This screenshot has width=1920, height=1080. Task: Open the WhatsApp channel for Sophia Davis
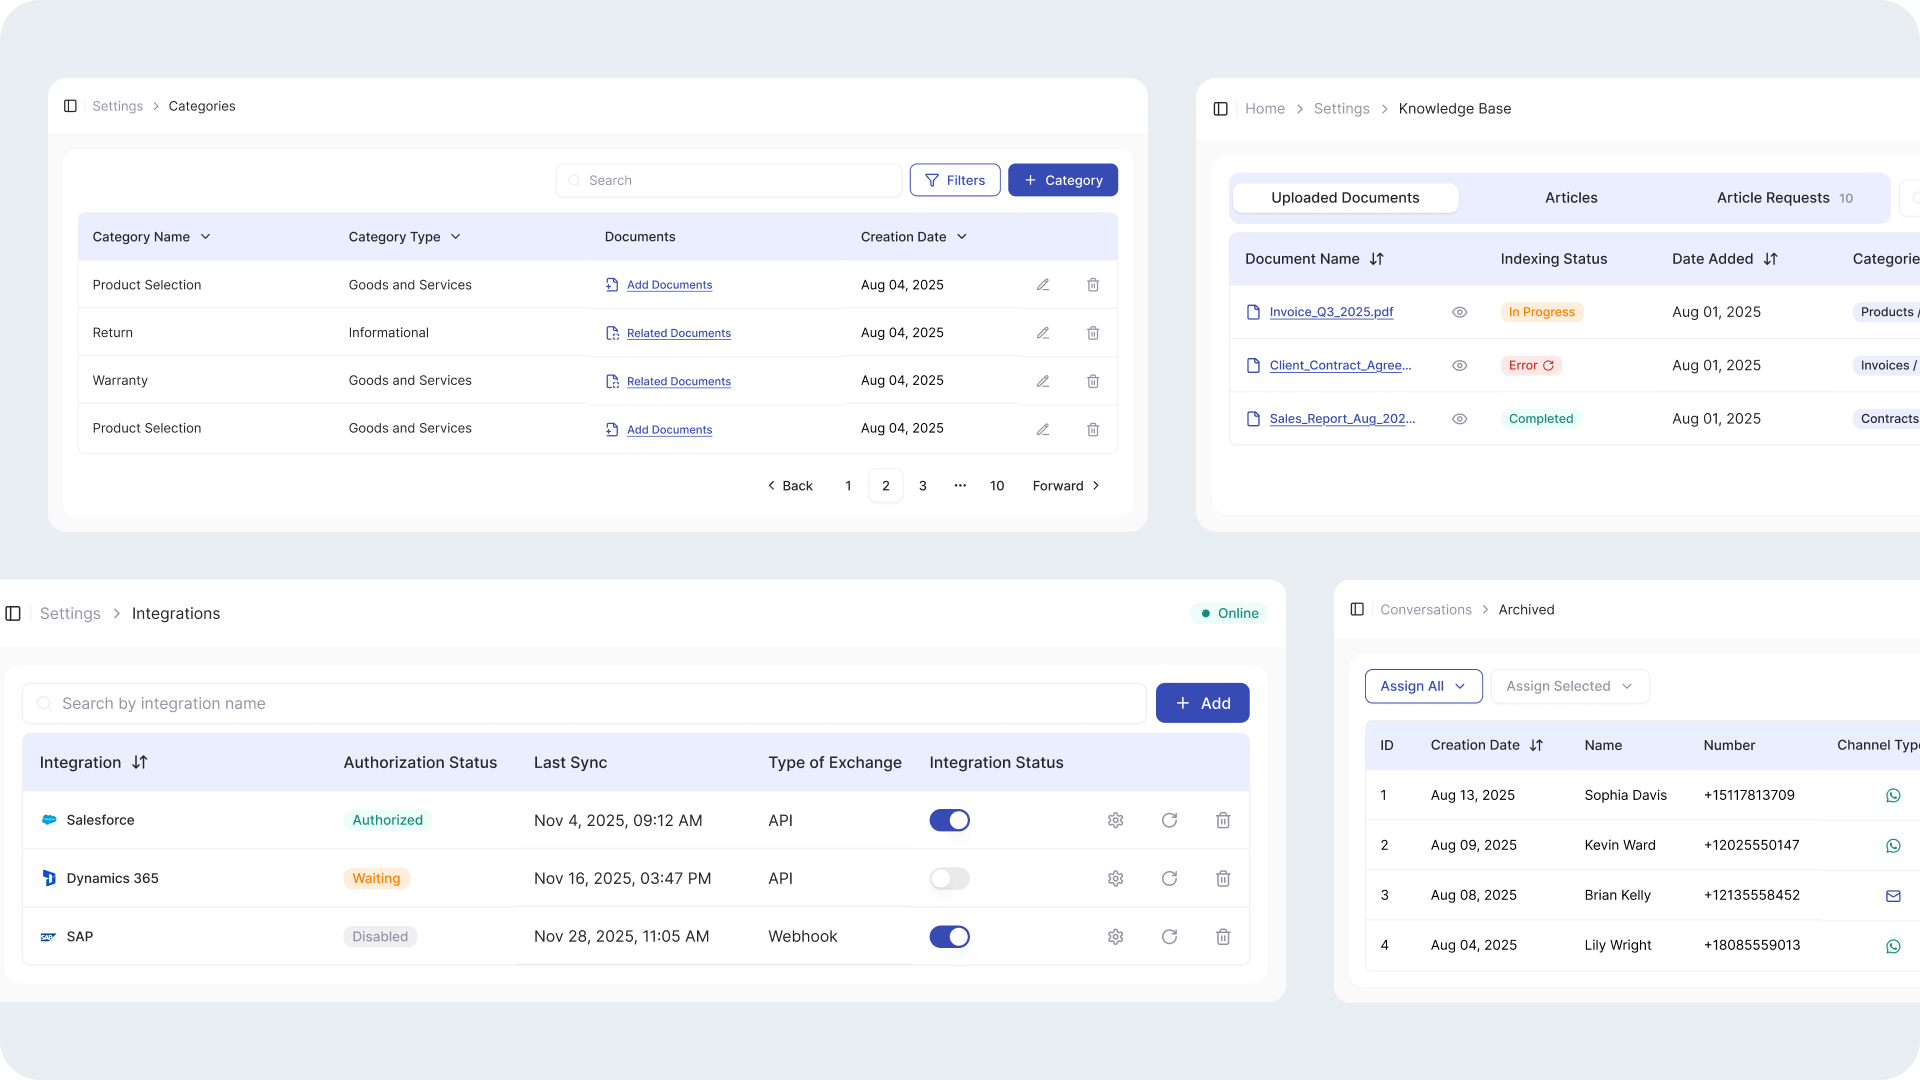(1893, 795)
